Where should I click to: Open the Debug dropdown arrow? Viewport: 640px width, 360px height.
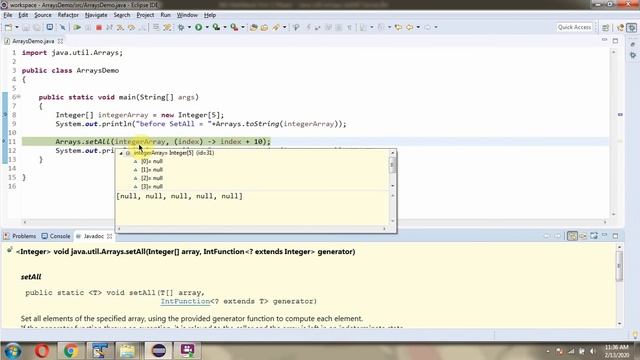coord(189,27)
